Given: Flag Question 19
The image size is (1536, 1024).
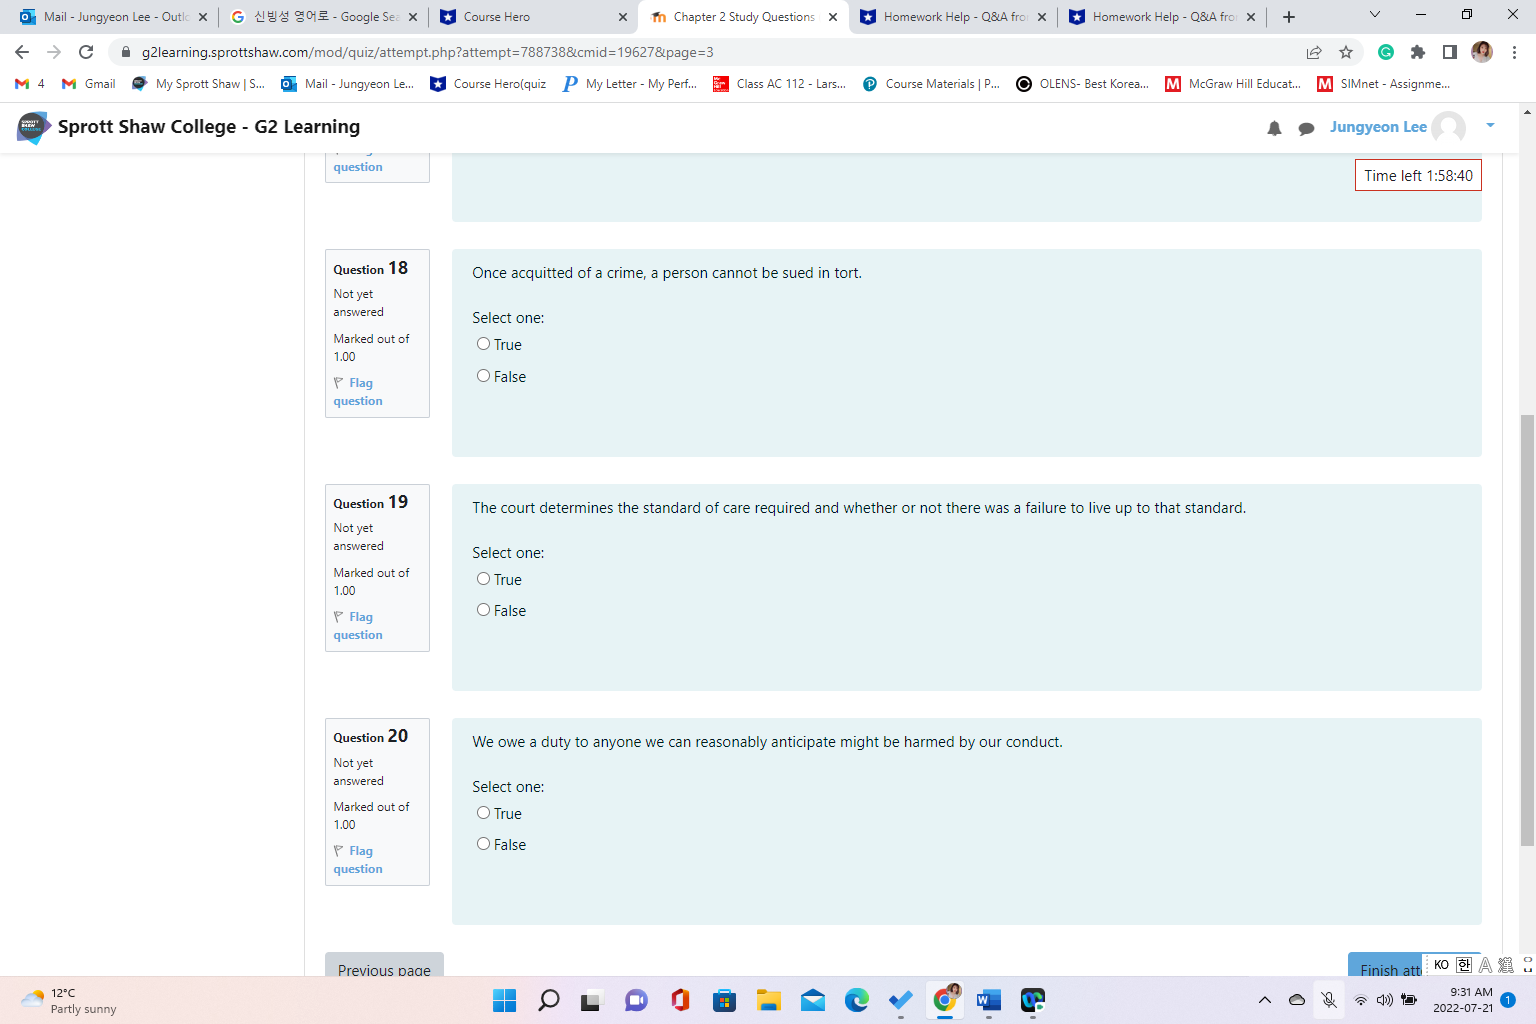Looking at the screenshot, I should (x=358, y=626).
